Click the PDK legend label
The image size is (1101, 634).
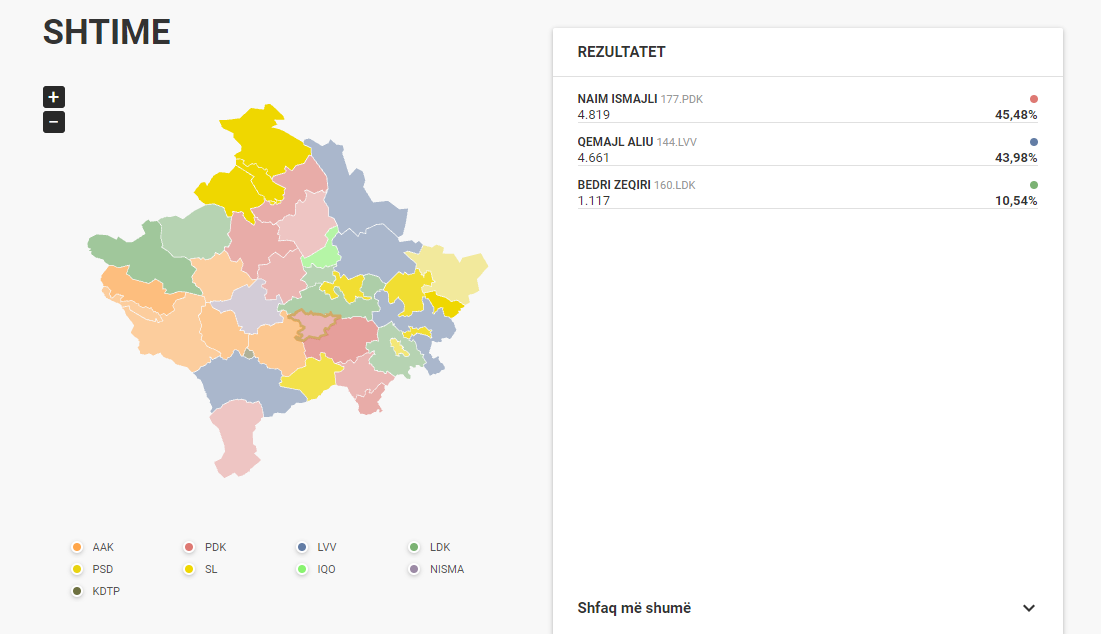(216, 547)
